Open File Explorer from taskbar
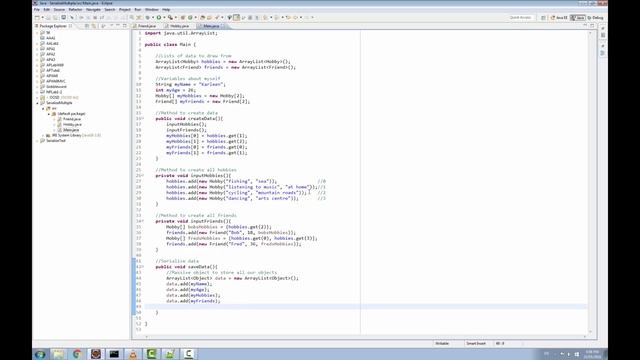 pyautogui.click(x=58, y=354)
